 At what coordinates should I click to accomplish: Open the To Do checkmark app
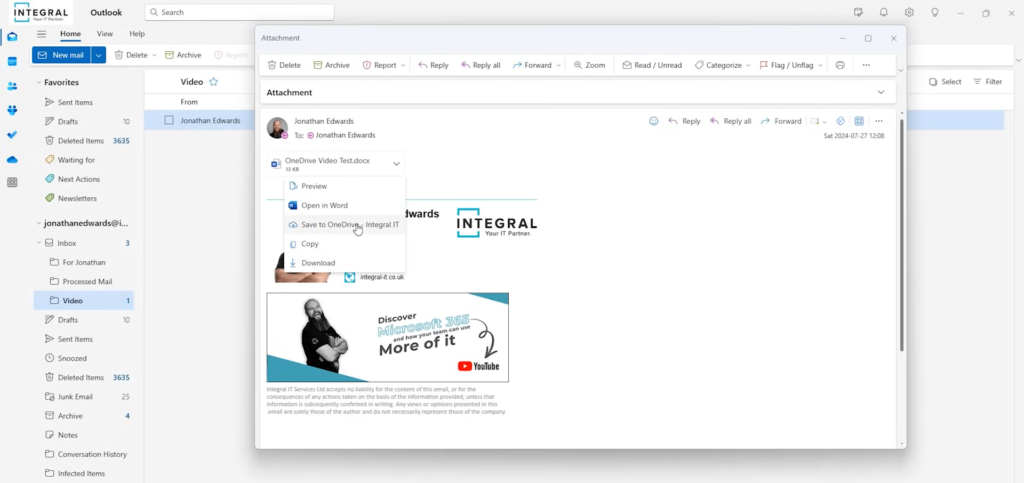pyautogui.click(x=12, y=135)
